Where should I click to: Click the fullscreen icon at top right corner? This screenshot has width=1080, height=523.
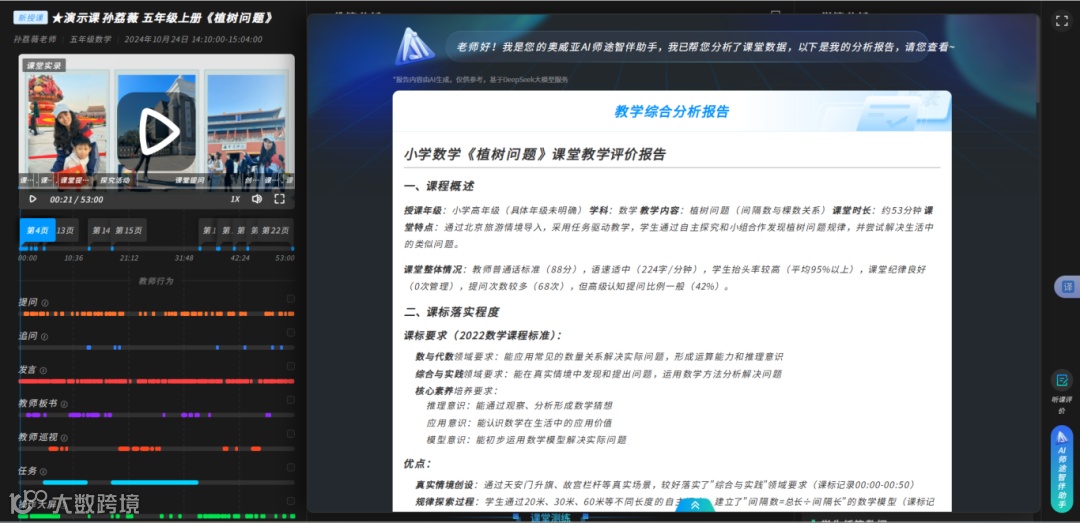(x=1061, y=21)
